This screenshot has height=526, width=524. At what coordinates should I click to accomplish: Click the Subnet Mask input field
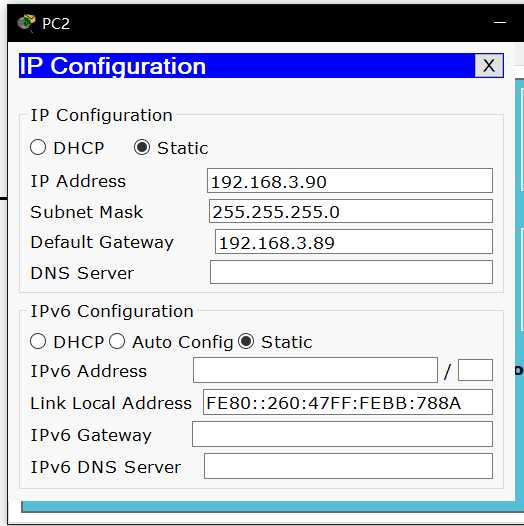point(351,211)
